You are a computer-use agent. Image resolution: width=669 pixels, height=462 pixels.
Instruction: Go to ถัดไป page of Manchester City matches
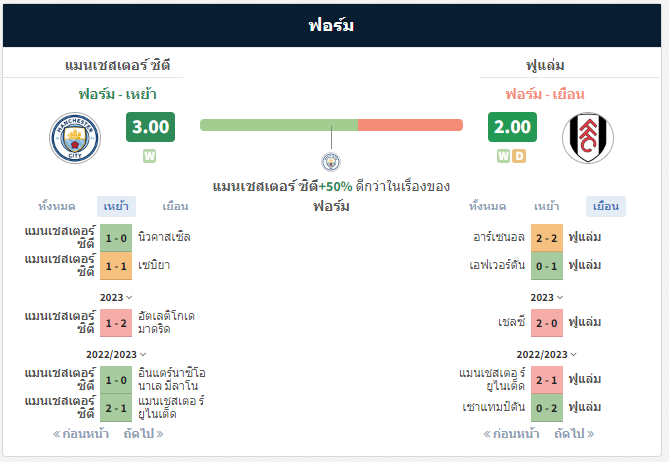pyautogui.click(x=143, y=434)
